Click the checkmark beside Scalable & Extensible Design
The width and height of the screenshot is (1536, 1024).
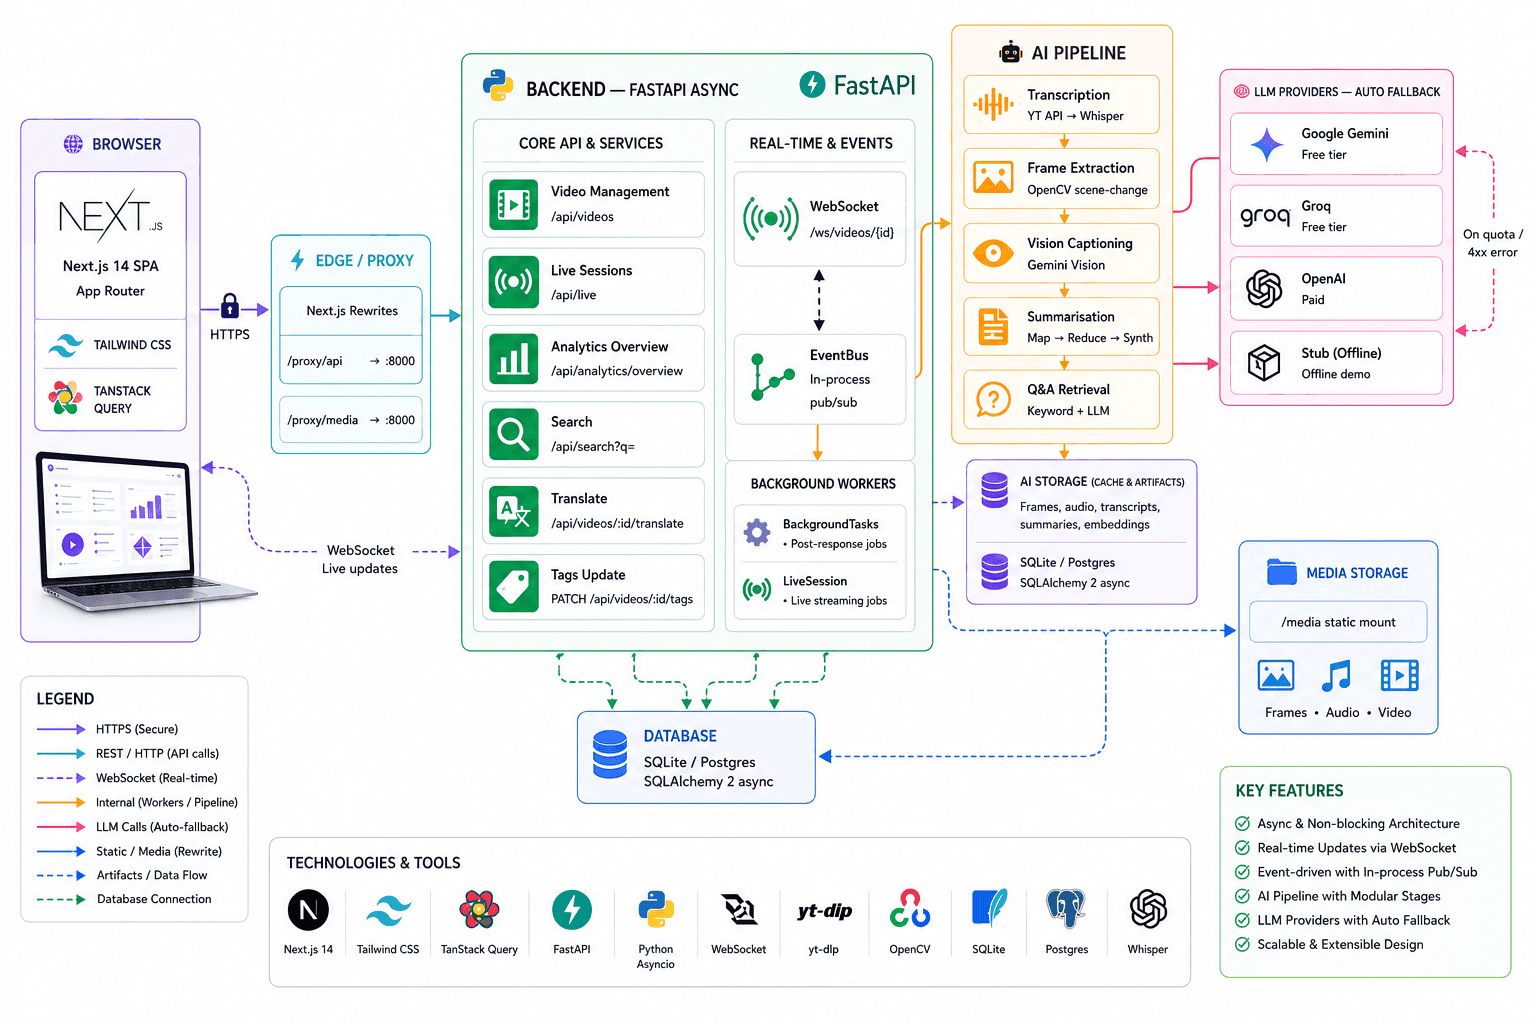pyautogui.click(x=1242, y=944)
